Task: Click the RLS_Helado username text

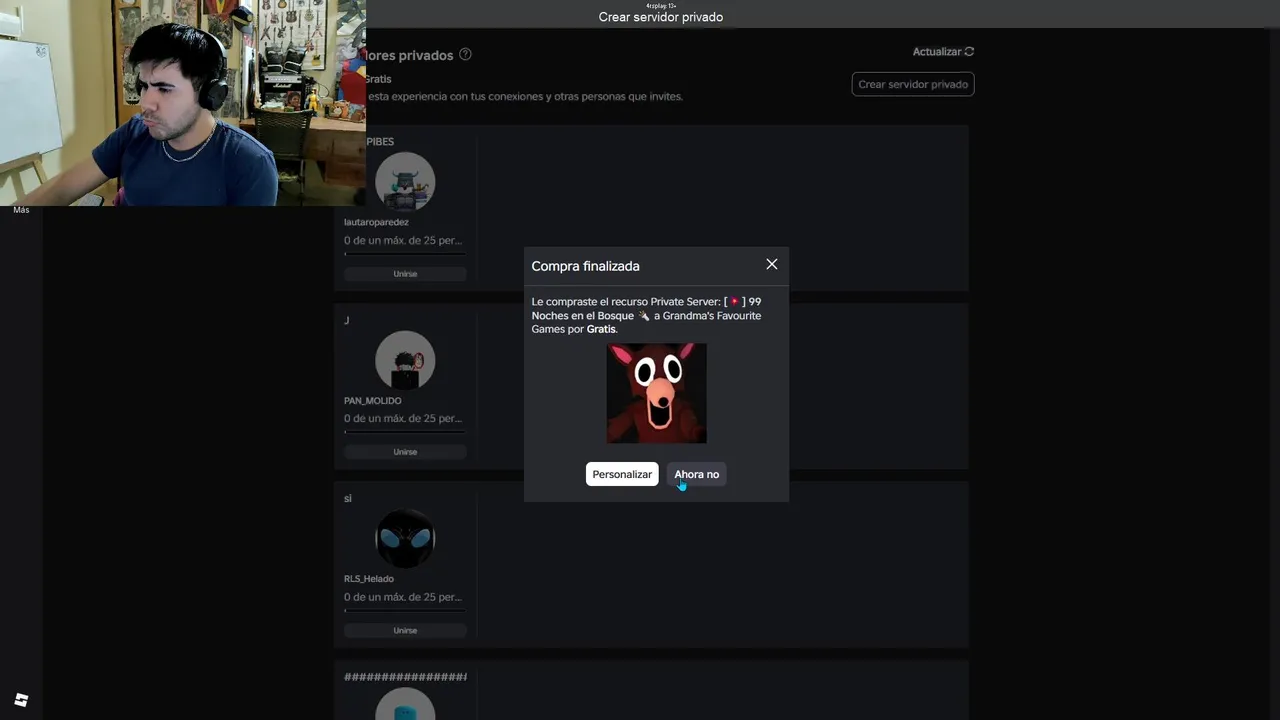Action: (369, 579)
